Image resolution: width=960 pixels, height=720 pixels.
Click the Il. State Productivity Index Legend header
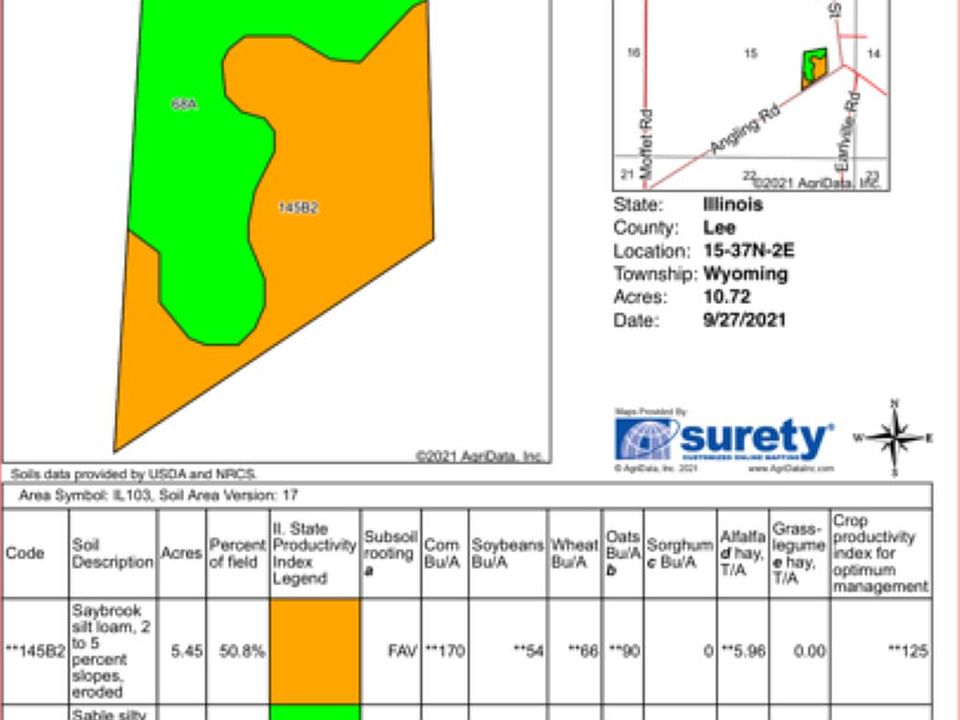[x=314, y=553]
